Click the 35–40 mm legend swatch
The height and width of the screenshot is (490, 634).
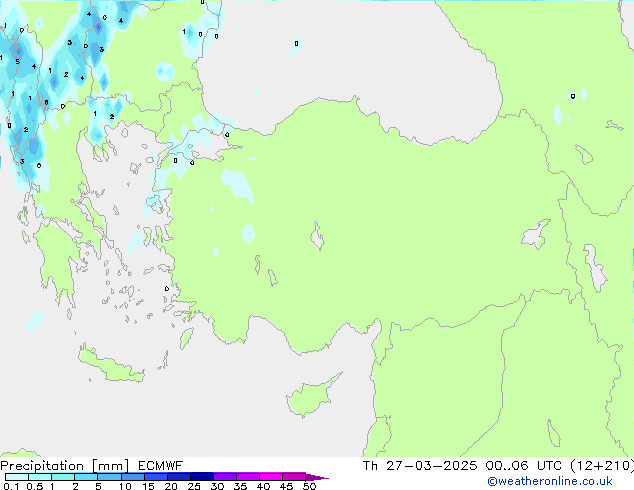click(x=248, y=477)
